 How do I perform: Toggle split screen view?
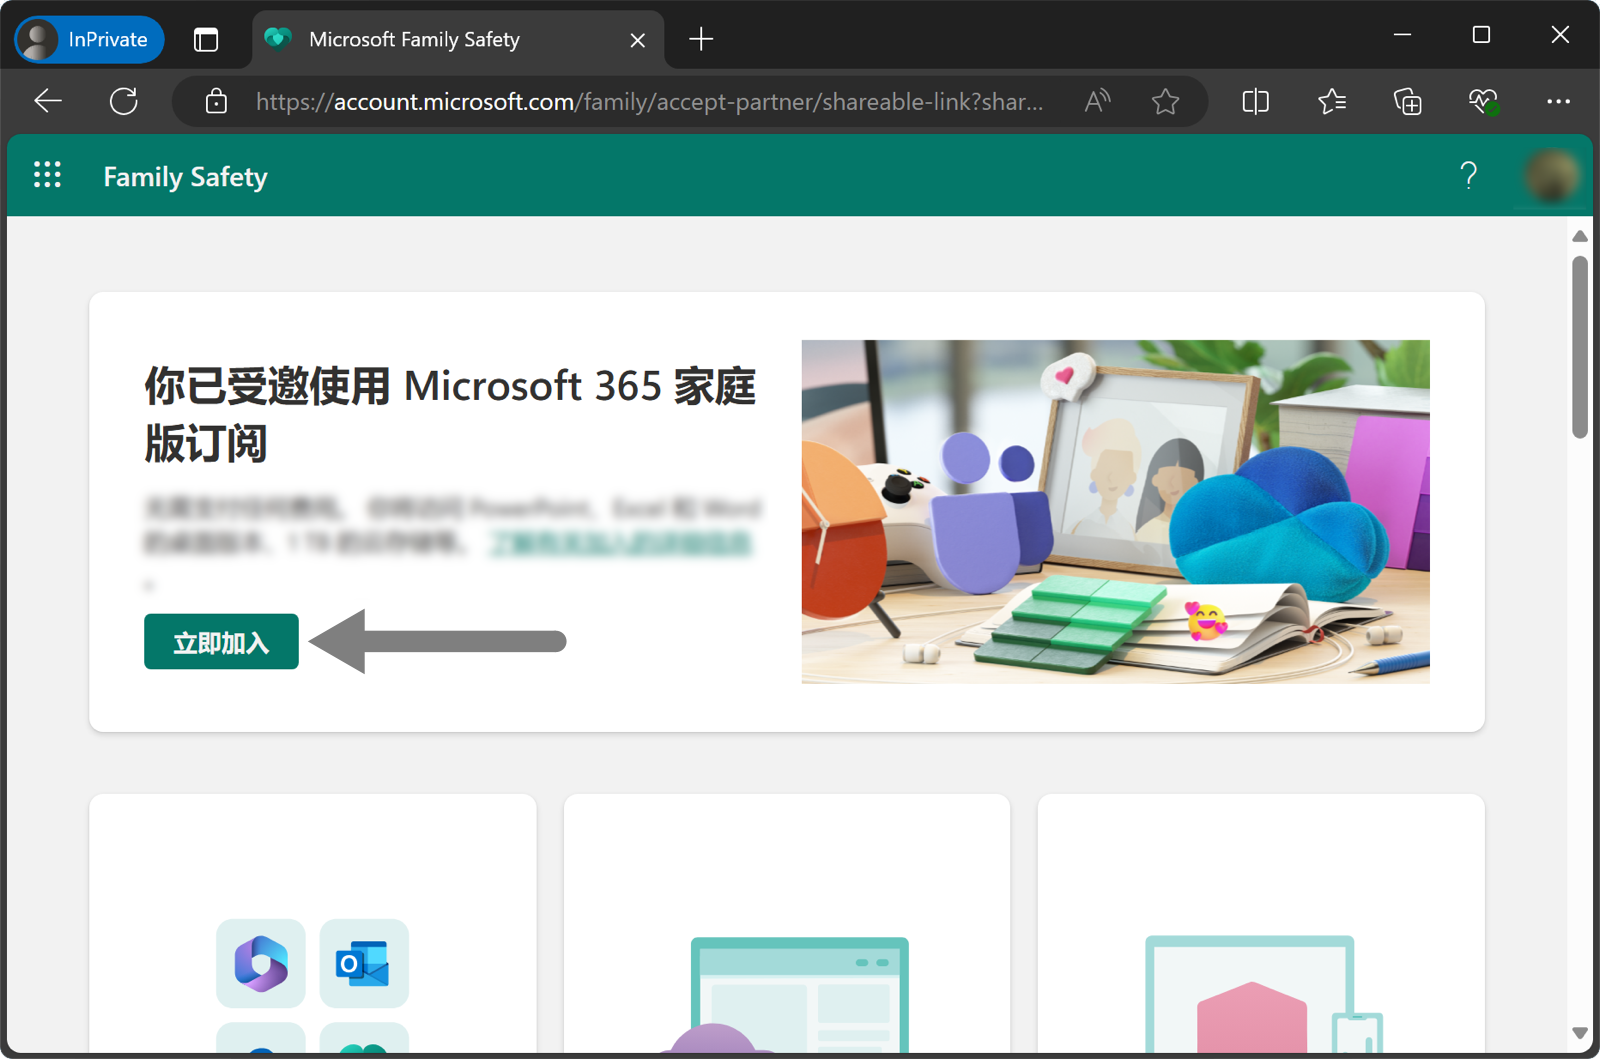1255,101
